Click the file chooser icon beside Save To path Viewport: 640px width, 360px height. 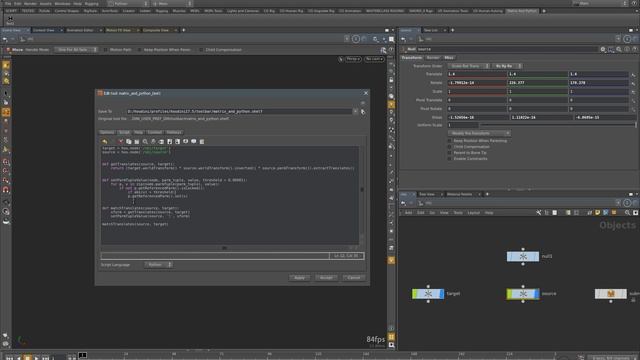tap(363, 111)
